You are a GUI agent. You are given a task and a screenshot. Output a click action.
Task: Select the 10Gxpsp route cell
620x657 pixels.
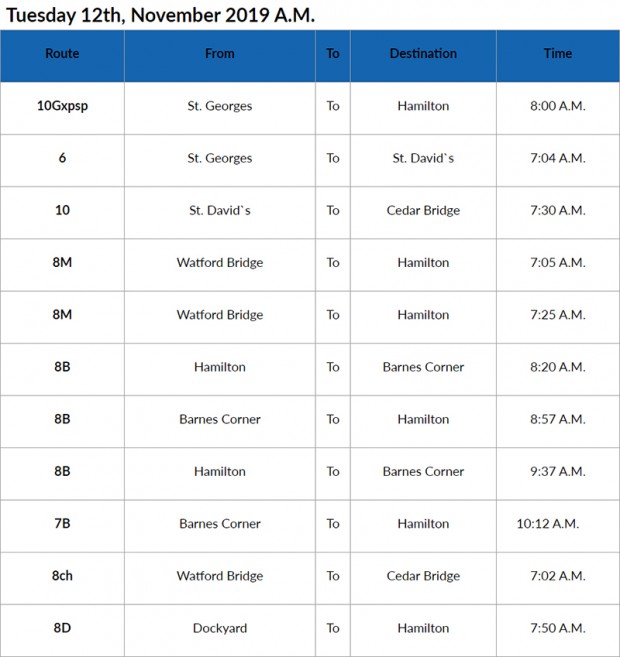tap(62, 106)
